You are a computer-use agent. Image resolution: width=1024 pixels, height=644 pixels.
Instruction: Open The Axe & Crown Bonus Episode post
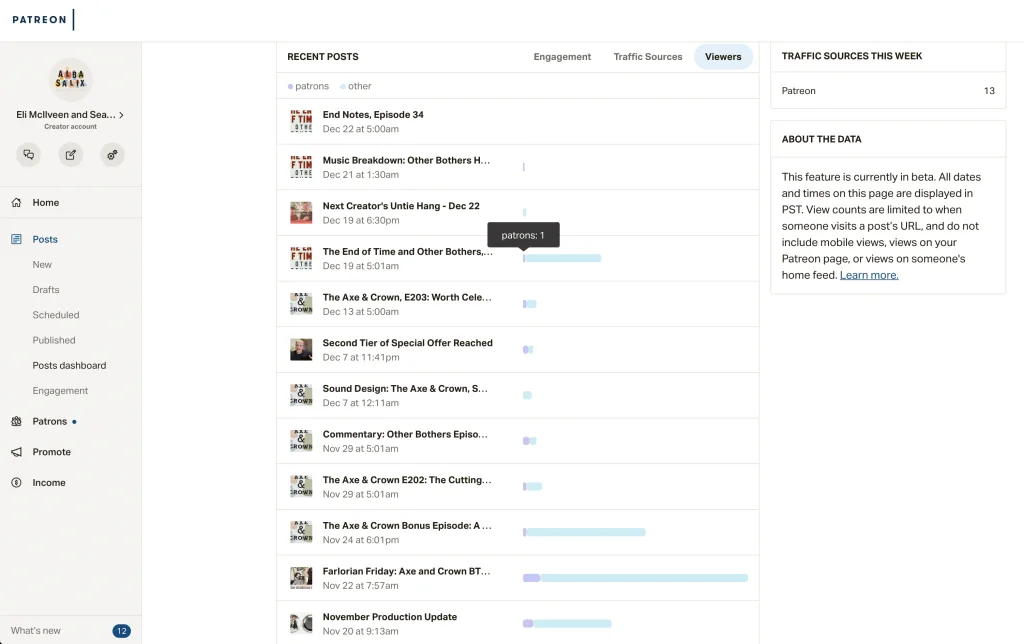[407, 526]
